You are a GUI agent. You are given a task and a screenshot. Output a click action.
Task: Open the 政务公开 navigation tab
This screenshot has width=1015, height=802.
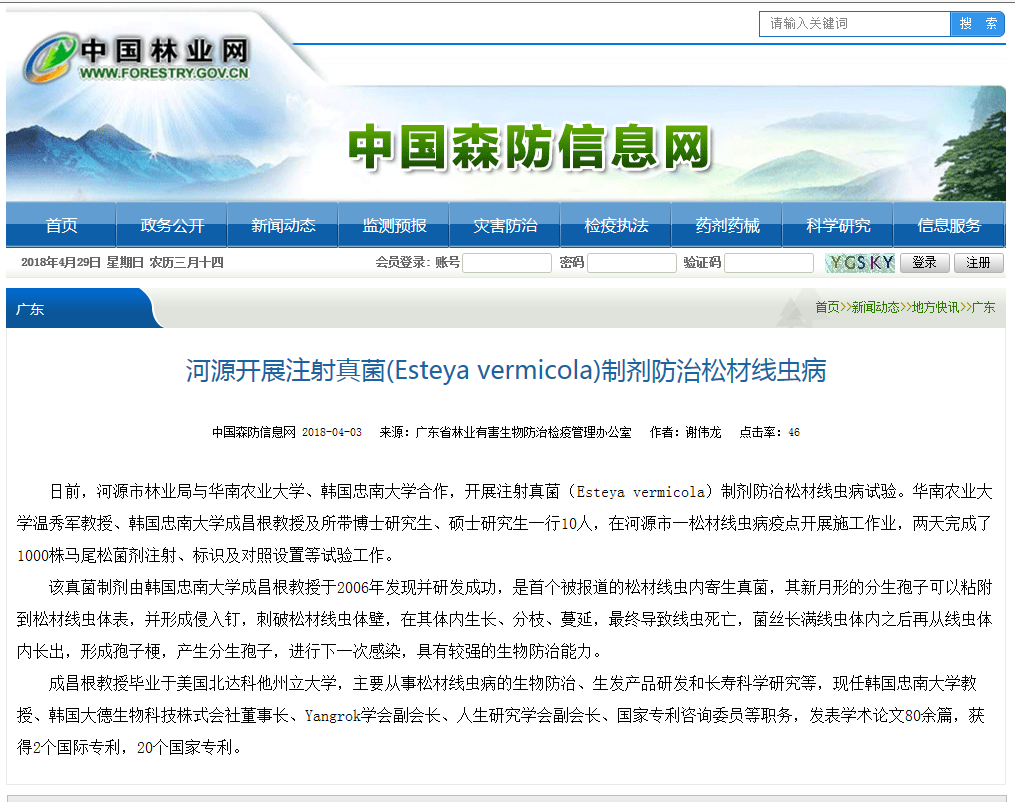[x=172, y=226]
